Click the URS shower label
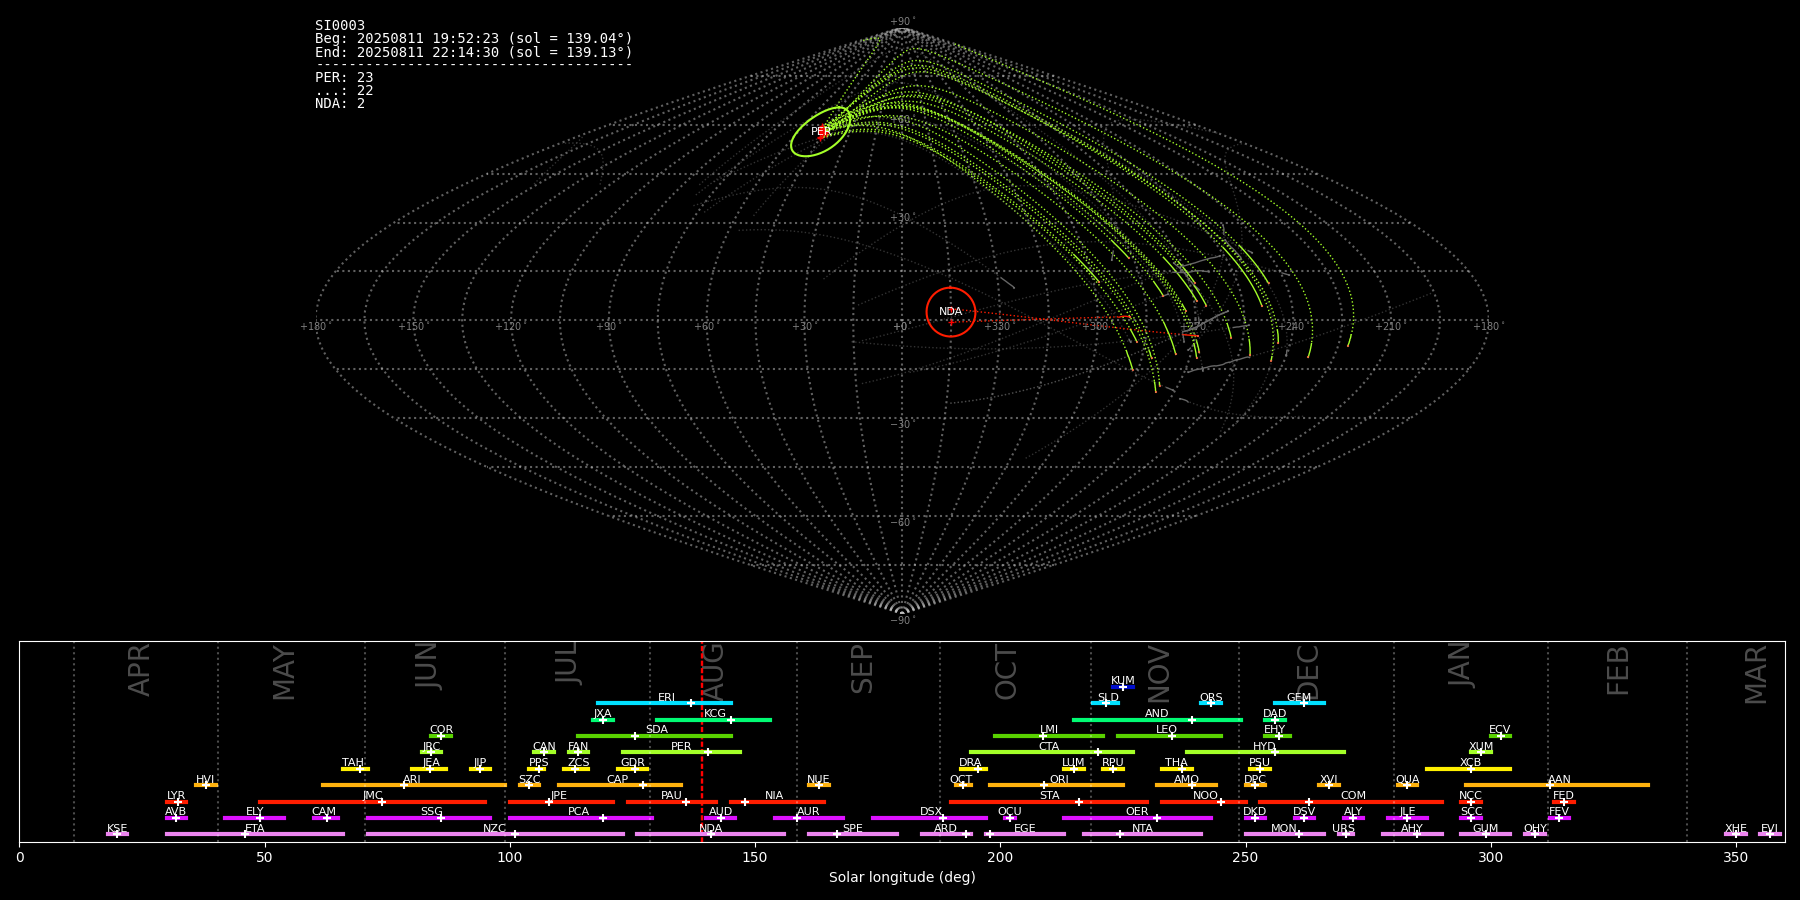 [x=1344, y=829]
